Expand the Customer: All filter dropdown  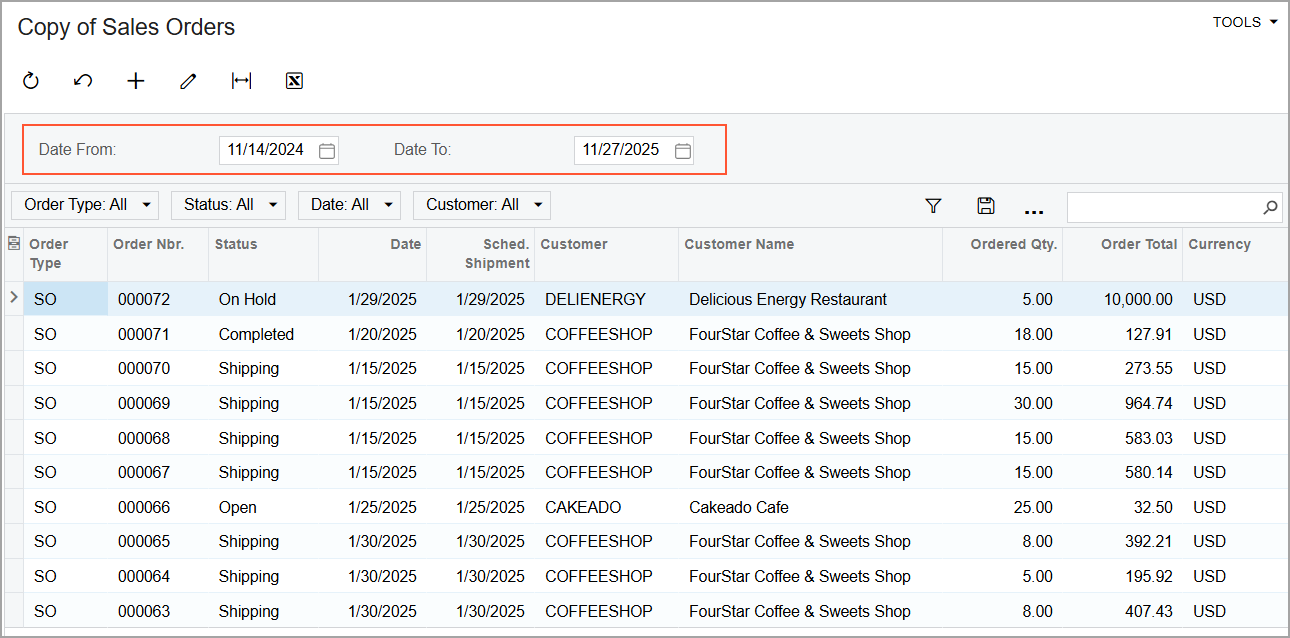[x=482, y=205]
